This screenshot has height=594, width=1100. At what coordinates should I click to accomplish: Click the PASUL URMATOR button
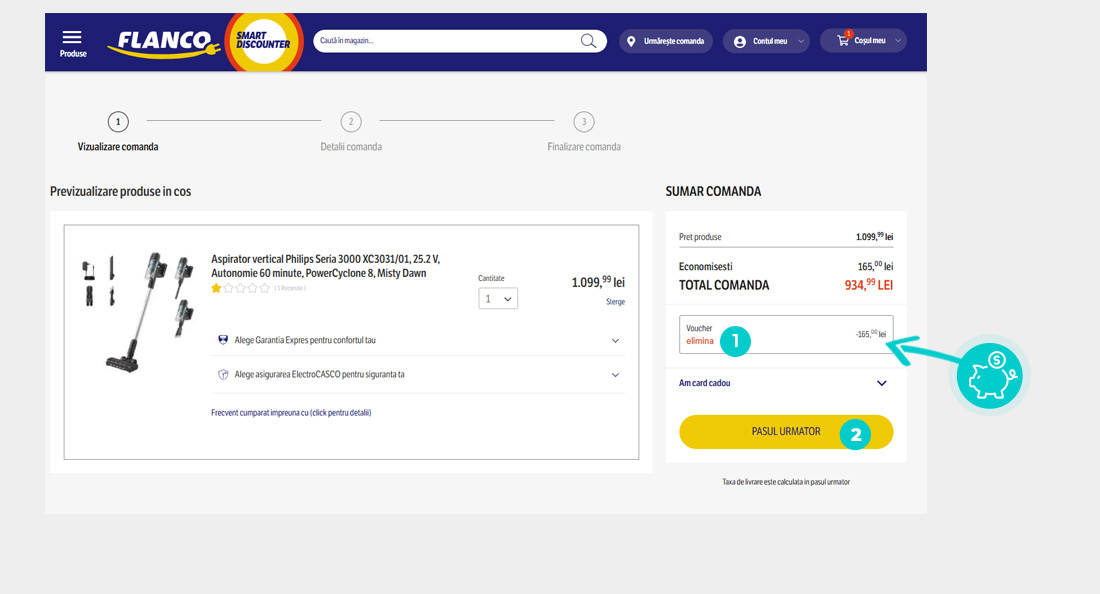click(x=786, y=431)
